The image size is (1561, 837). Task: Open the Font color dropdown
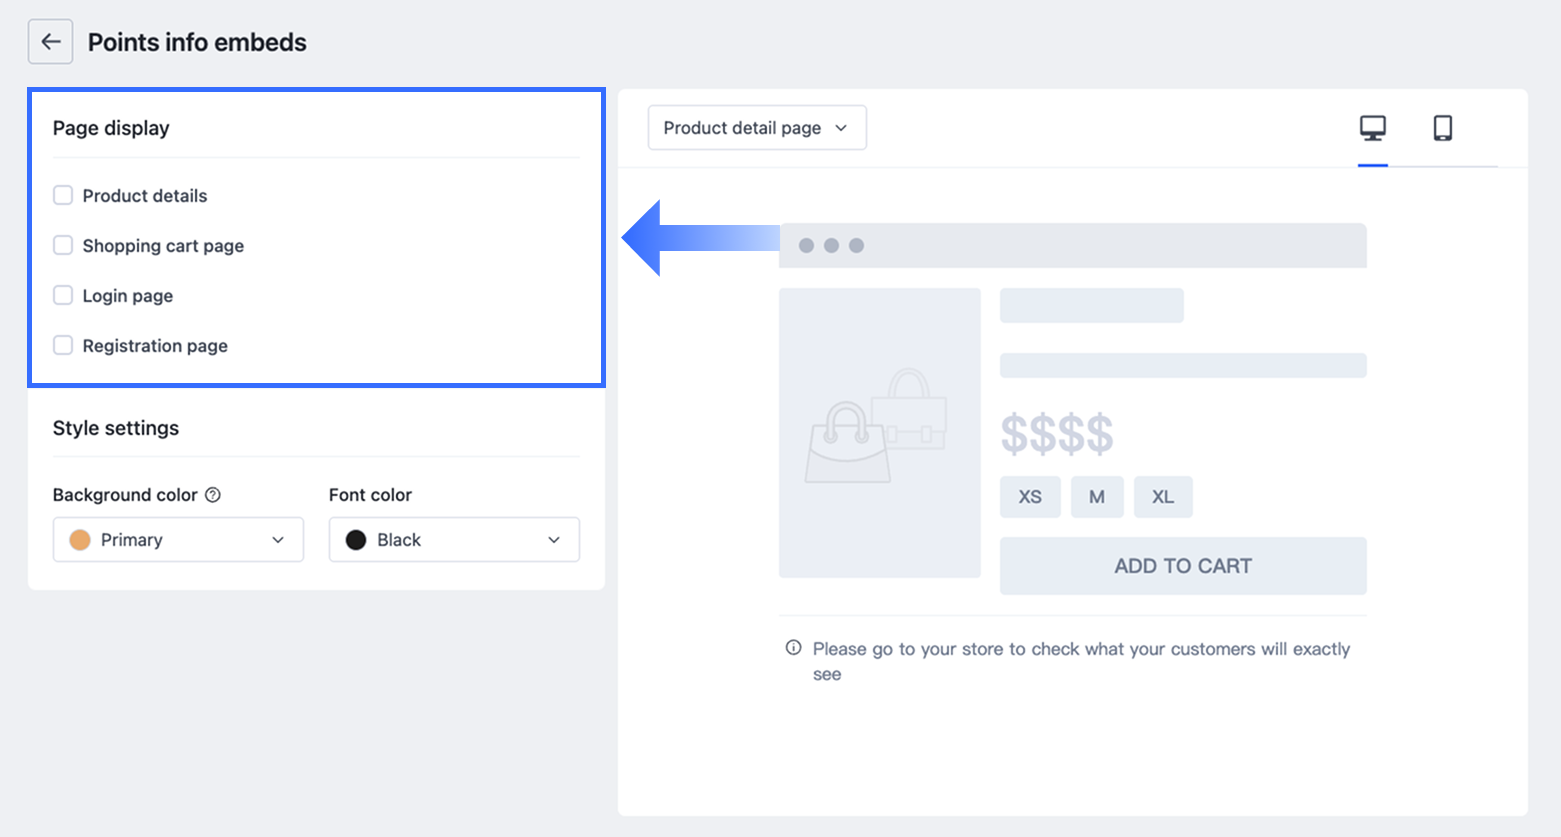[x=454, y=540]
